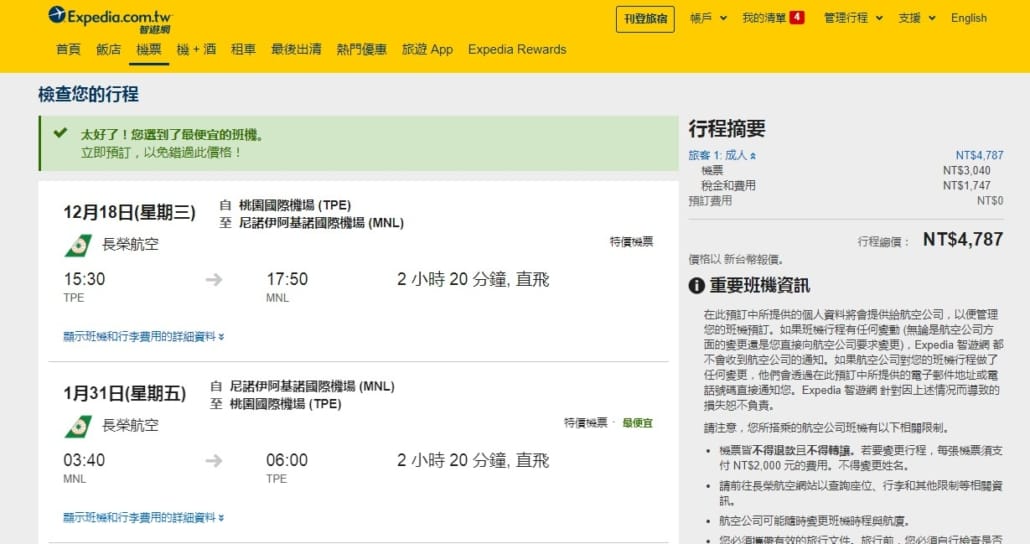The width and height of the screenshot is (1030, 544).
Task: Expand the 帳戶 dropdown menu
Action: click(x=708, y=18)
